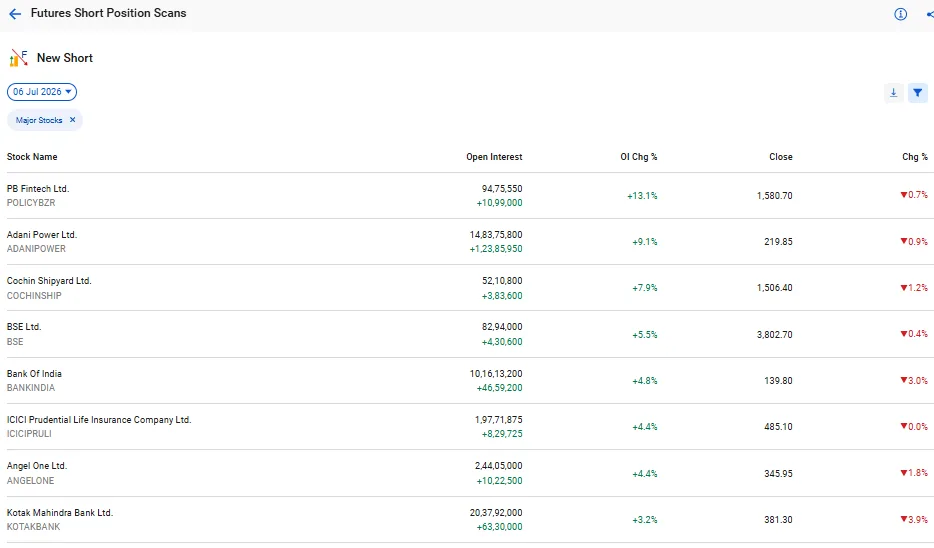934x548 pixels.
Task: Click OI change value +1,23,85,950
Action: [496, 248]
